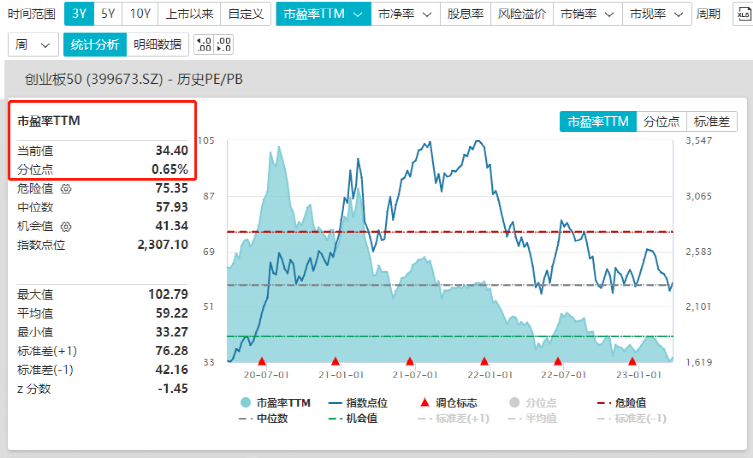Open the 市净率 dropdown

tap(408, 14)
